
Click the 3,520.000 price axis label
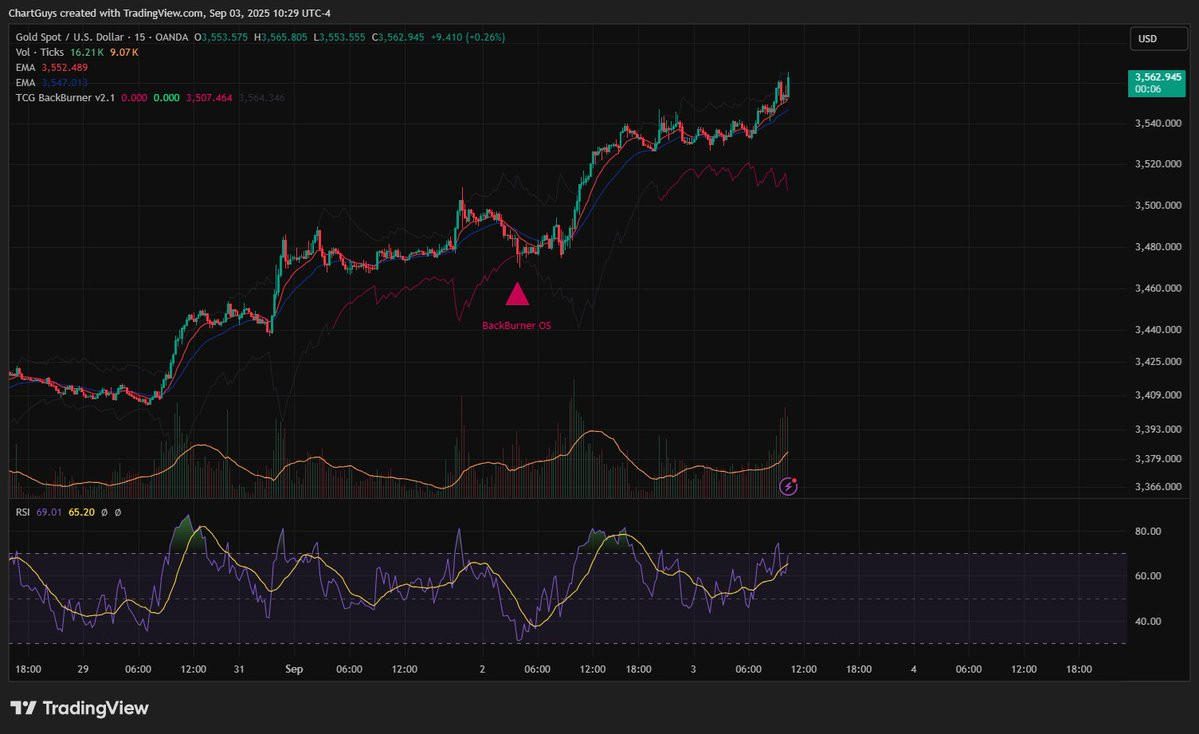(x=1158, y=164)
